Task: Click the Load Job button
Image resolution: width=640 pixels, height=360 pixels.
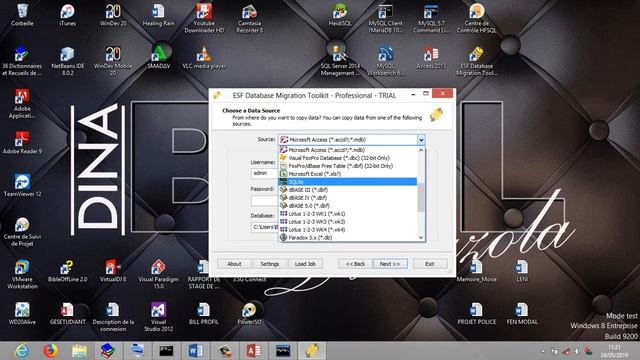Action: (x=305, y=264)
